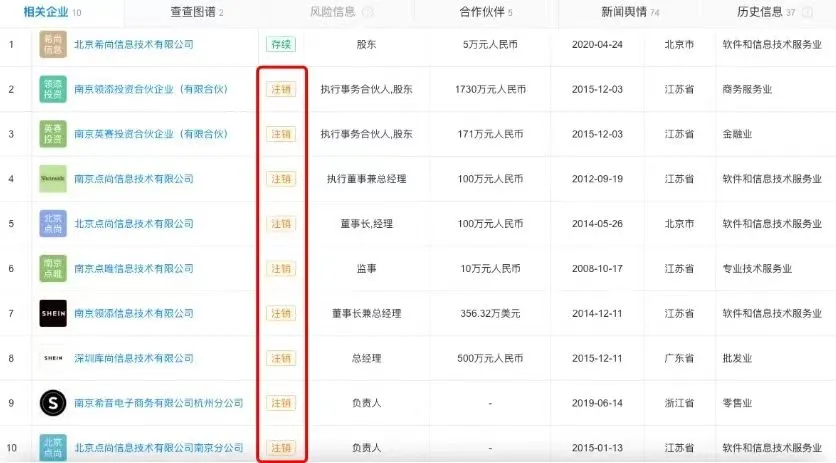The image size is (836, 463).
Task: Select the 批发业 industry cell
Action: click(737, 358)
